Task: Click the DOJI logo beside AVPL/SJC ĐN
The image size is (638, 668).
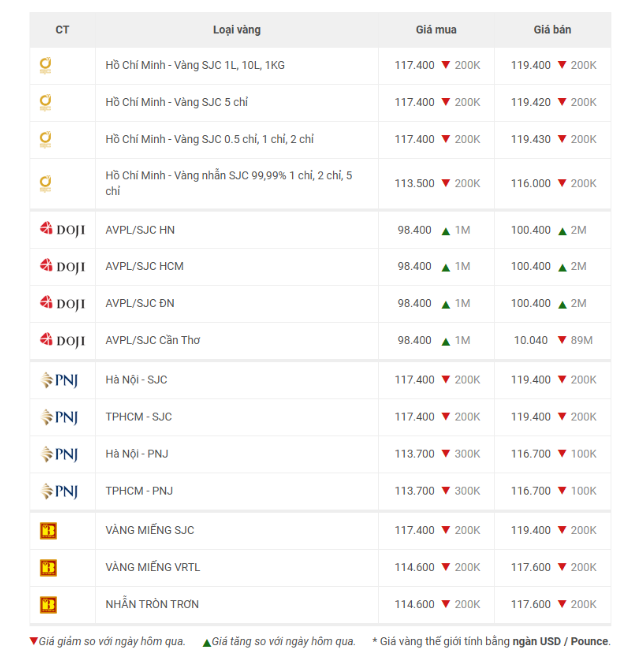Action: pos(62,303)
